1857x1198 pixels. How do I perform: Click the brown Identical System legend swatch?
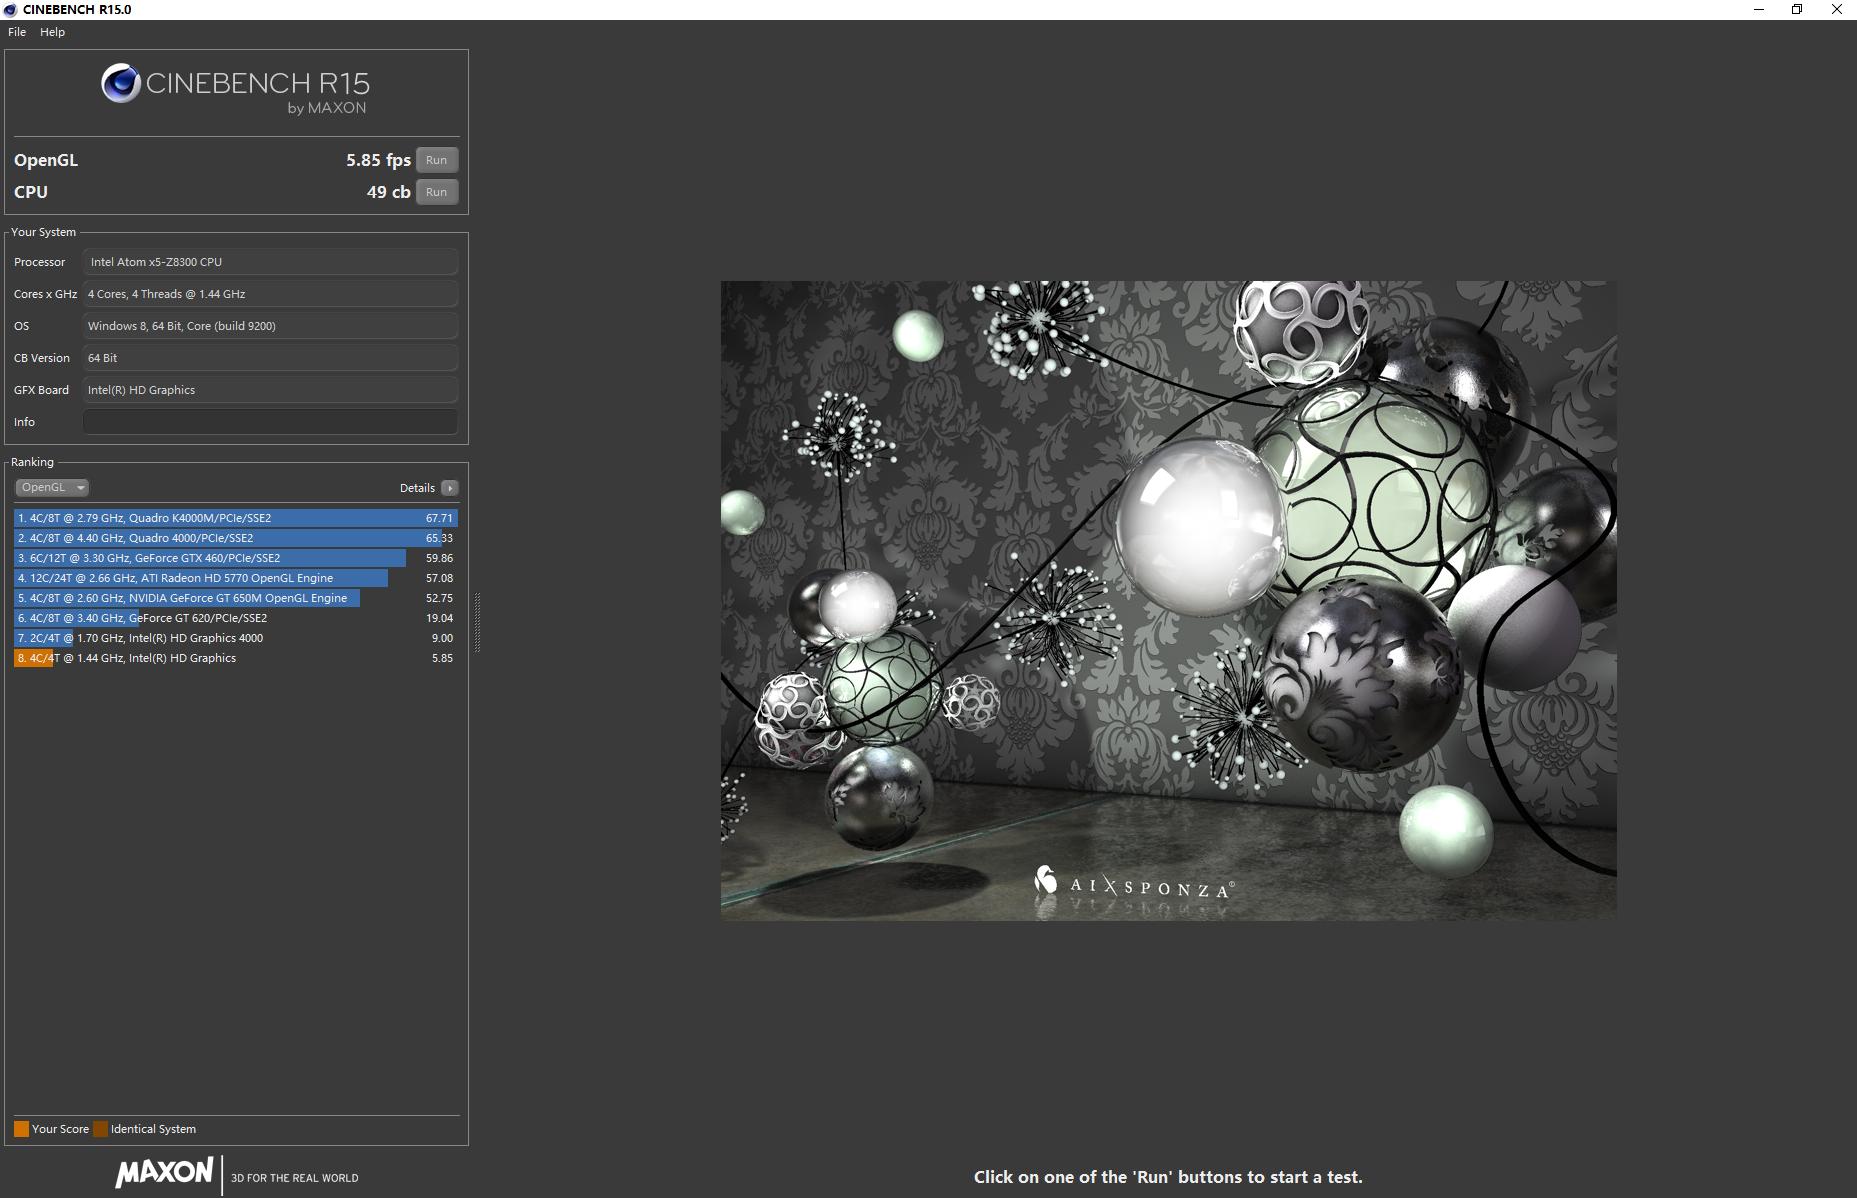[100, 1129]
